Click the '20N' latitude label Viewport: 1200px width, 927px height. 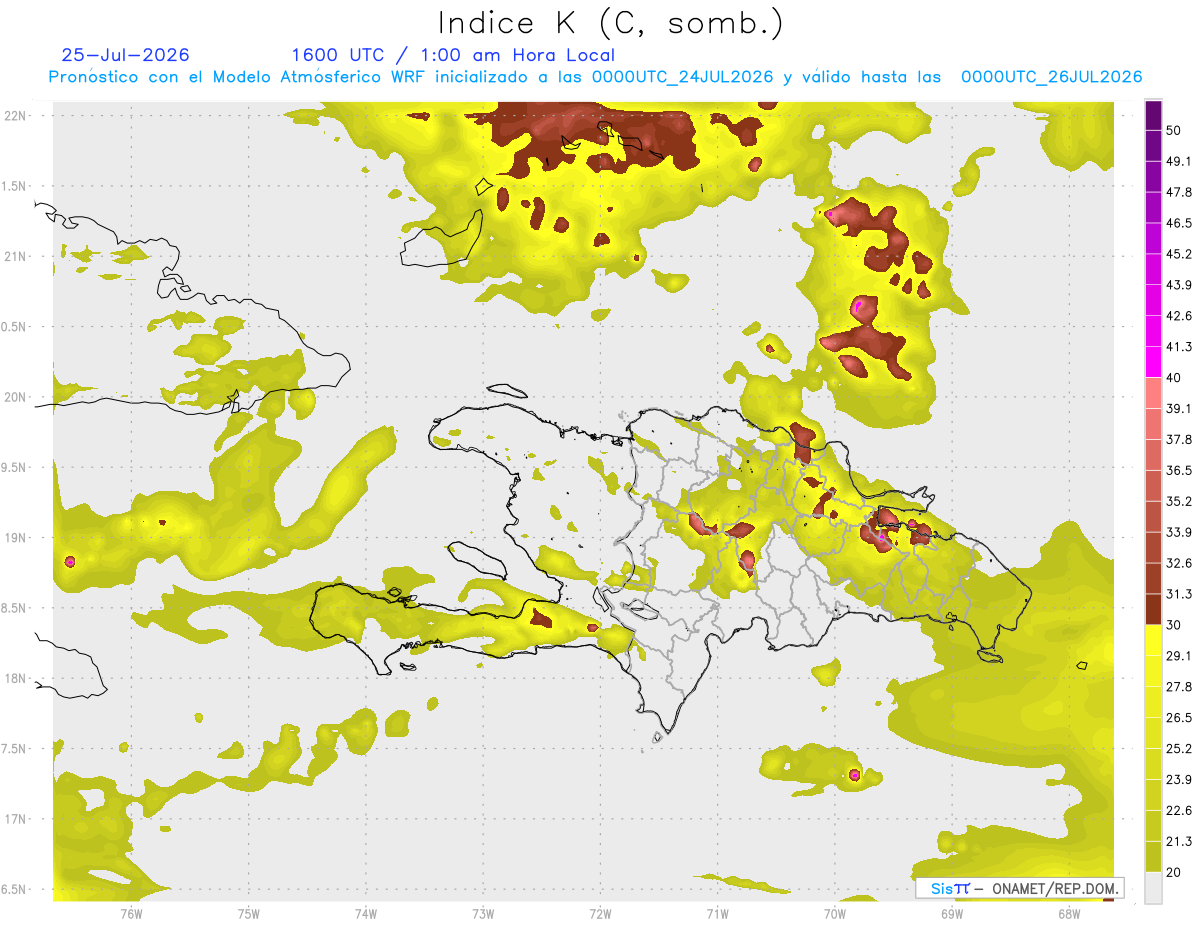click(x=16, y=397)
